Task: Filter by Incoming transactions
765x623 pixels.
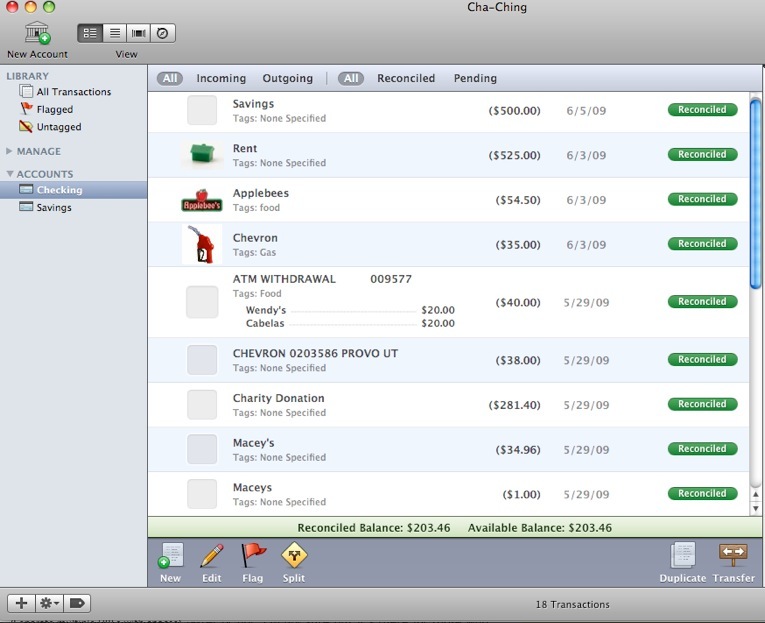Action: click(221, 78)
